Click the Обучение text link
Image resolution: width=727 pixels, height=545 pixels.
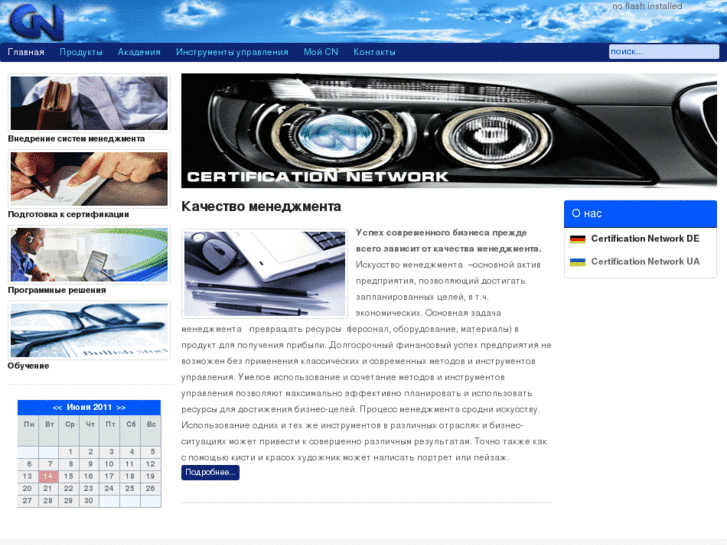point(28,365)
